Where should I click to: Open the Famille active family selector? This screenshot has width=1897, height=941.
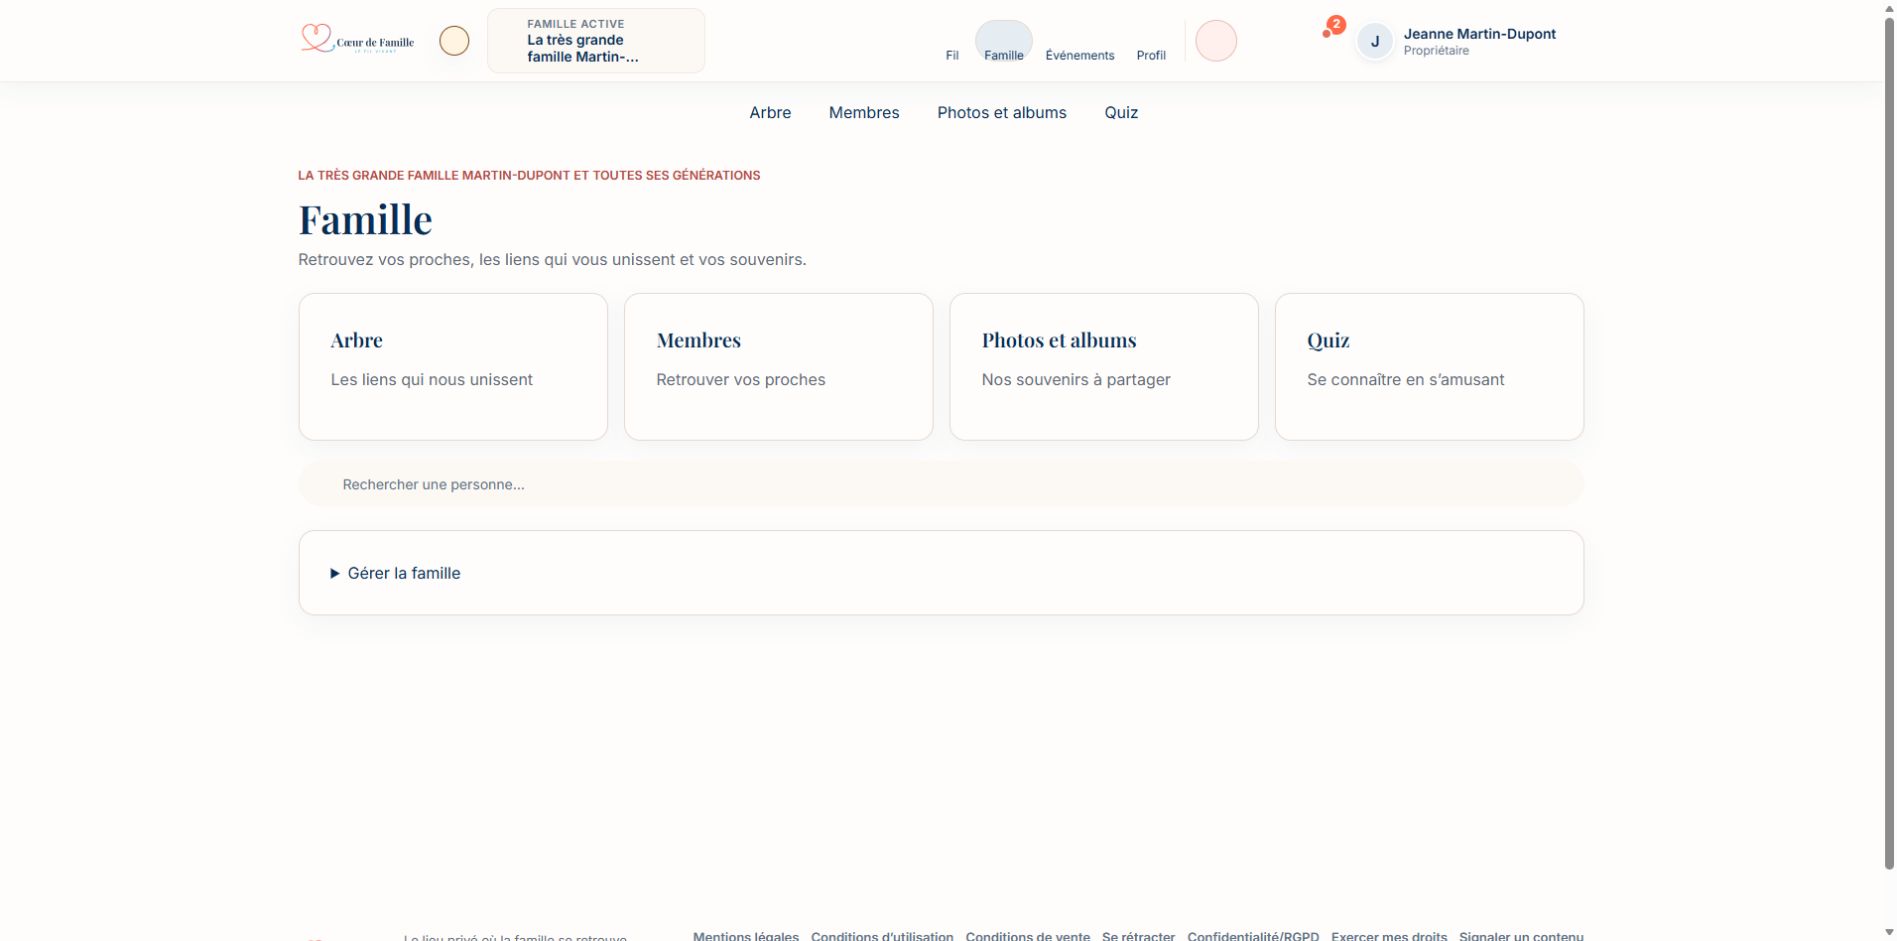click(x=596, y=41)
